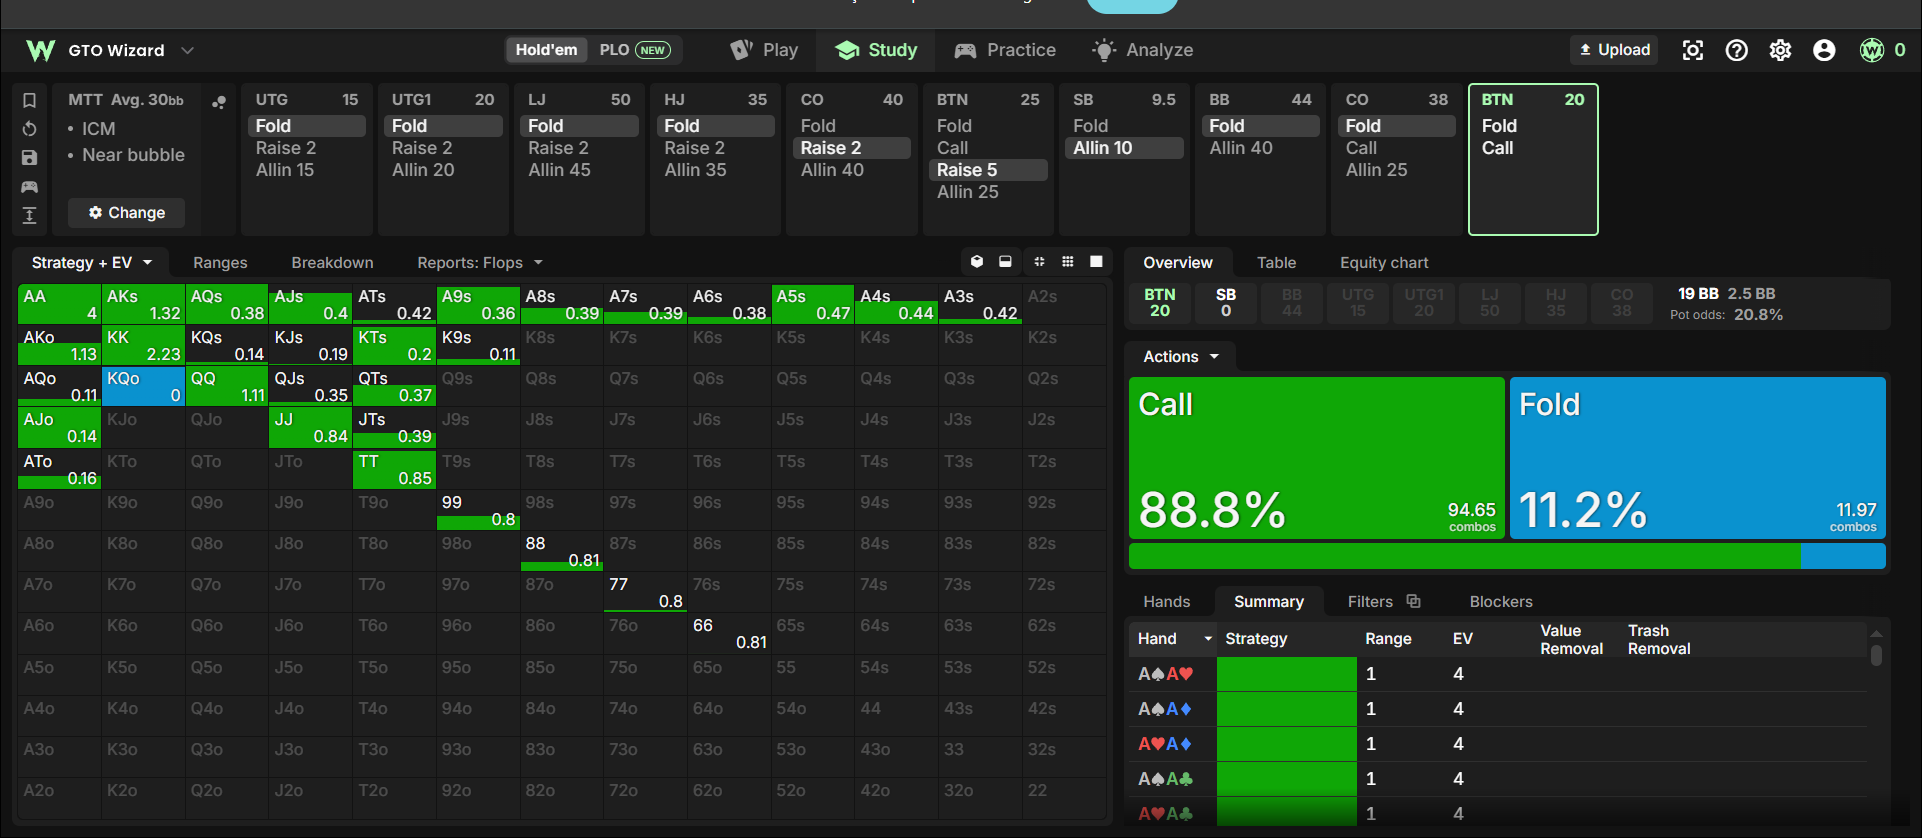Image resolution: width=1922 pixels, height=838 pixels.
Task: Click the bookmark icon in left sidebar
Action: (x=30, y=100)
